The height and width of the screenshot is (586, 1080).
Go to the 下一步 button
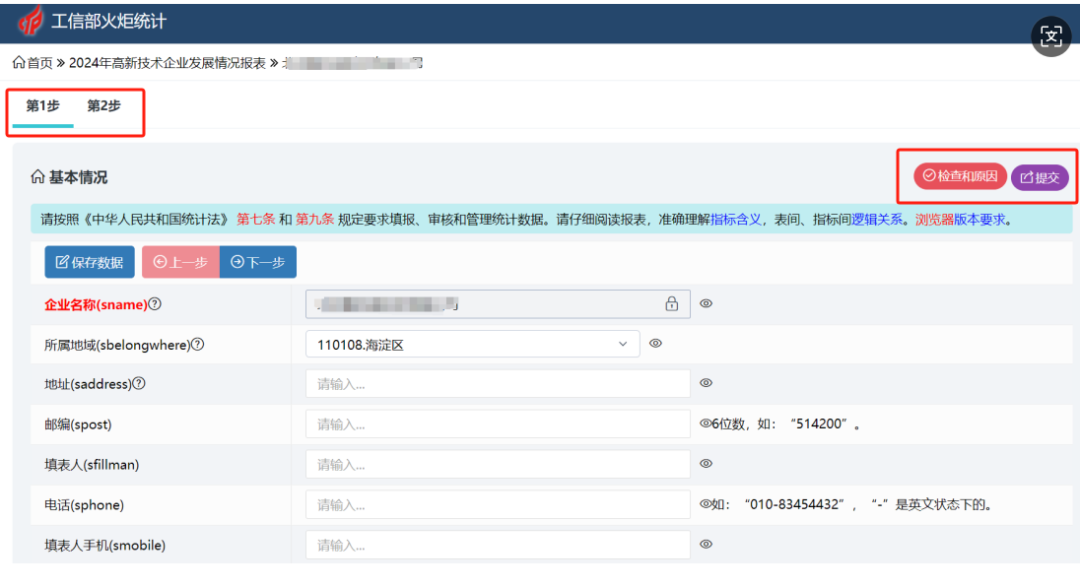pyautogui.click(x=258, y=262)
